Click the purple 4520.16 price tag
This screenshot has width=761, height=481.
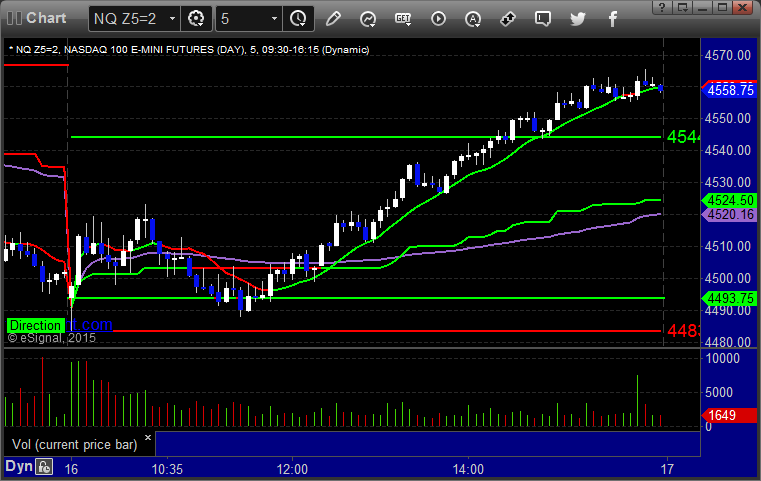point(729,214)
